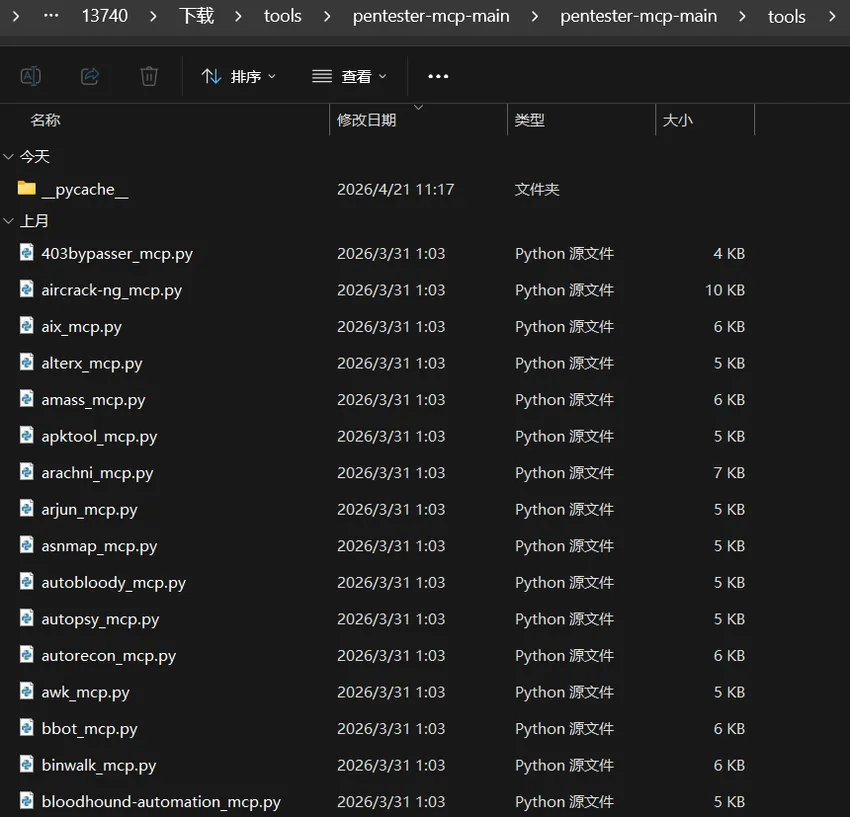
Task: Click the binwalk_mcp.py file icon
Action: pyautogui.click(x=27, y=764)
